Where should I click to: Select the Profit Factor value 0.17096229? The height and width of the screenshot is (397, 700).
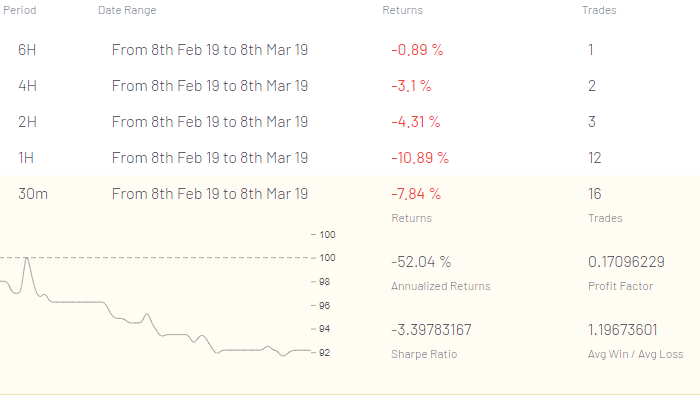pos(626,262)
